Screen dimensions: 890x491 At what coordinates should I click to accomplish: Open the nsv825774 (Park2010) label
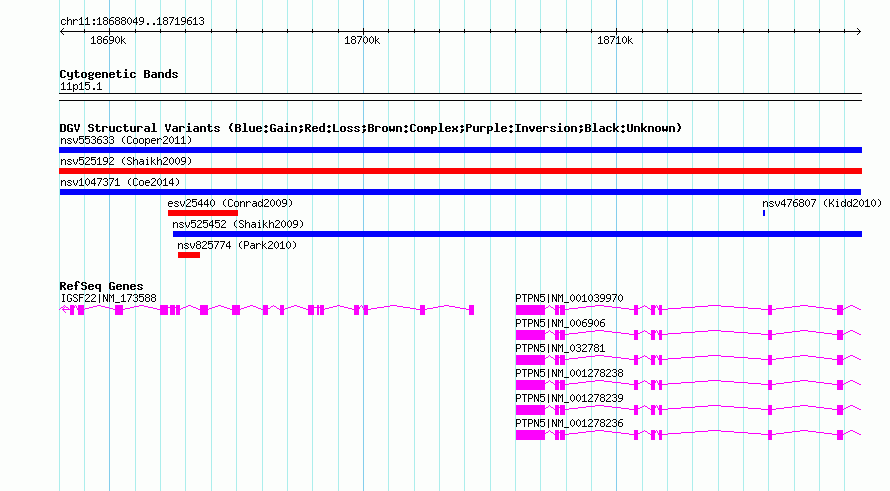pos(237,245)
